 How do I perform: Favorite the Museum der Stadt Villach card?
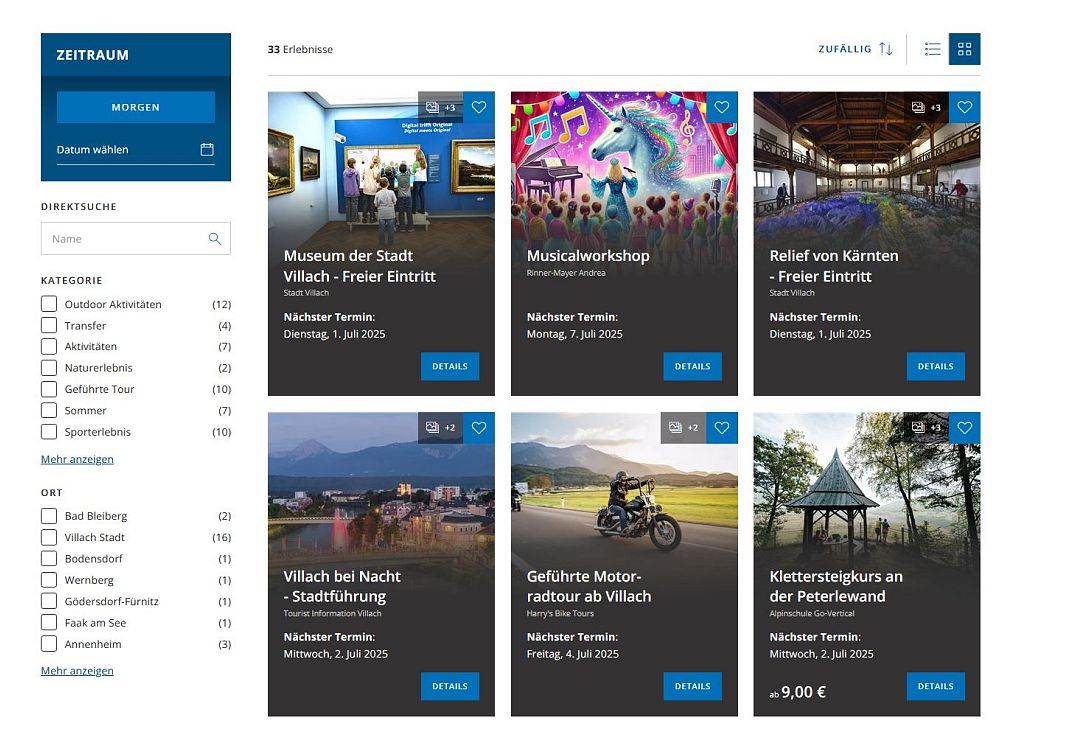[x=479, y=108]
